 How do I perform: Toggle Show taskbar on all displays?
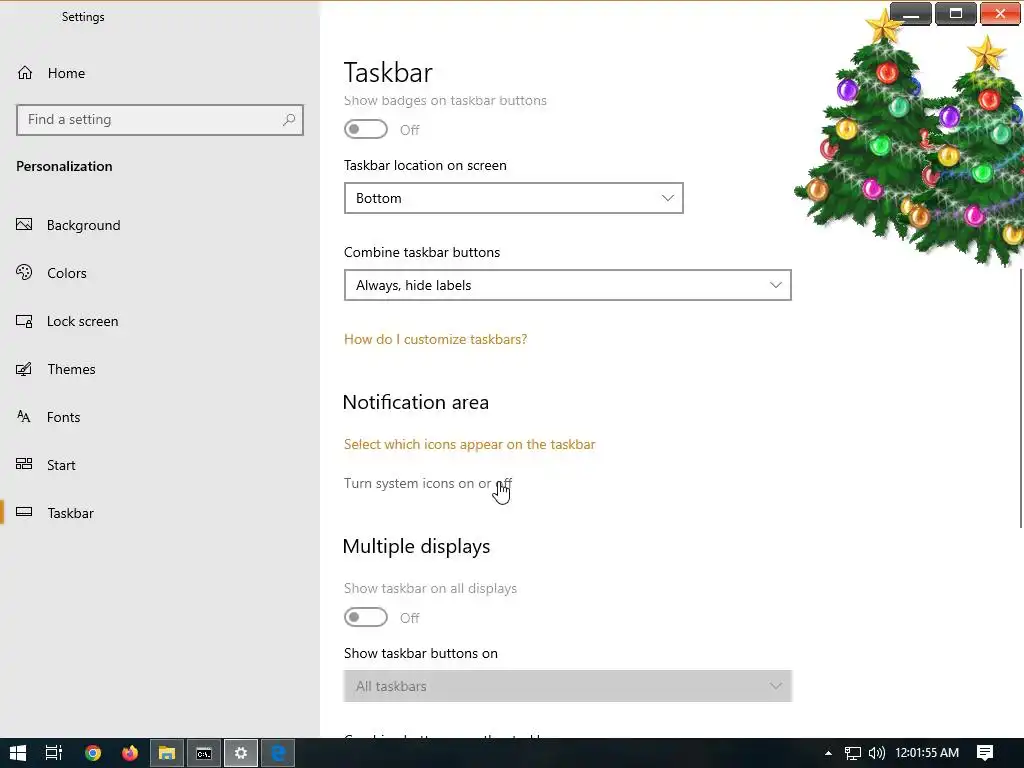366,617
